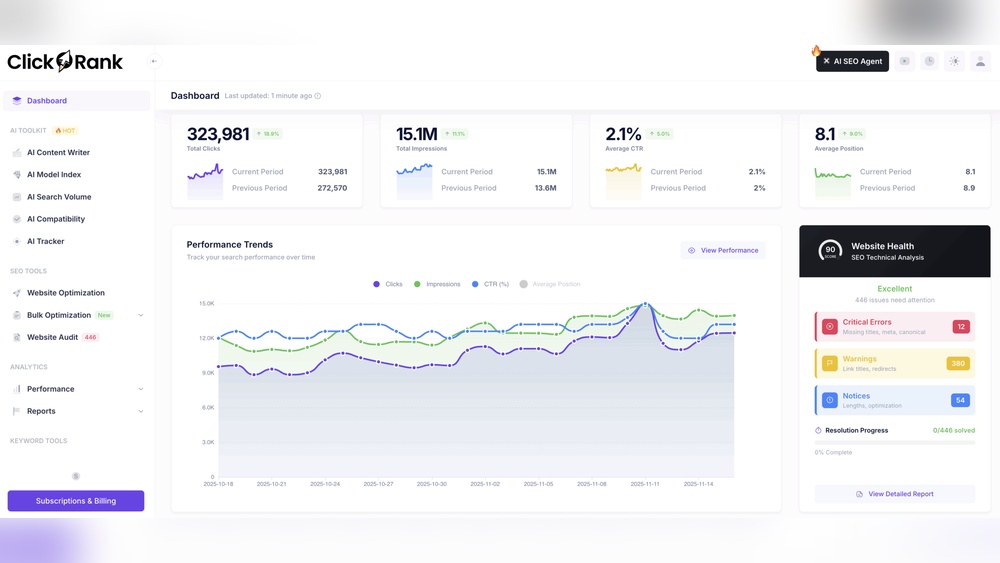Open Subscriptions & Billing

pos(76,501)
